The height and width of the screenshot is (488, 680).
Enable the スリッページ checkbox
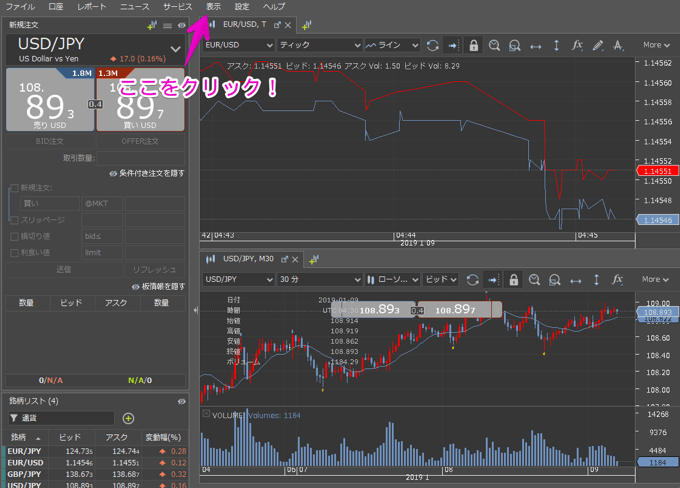(x=14, y=220)
